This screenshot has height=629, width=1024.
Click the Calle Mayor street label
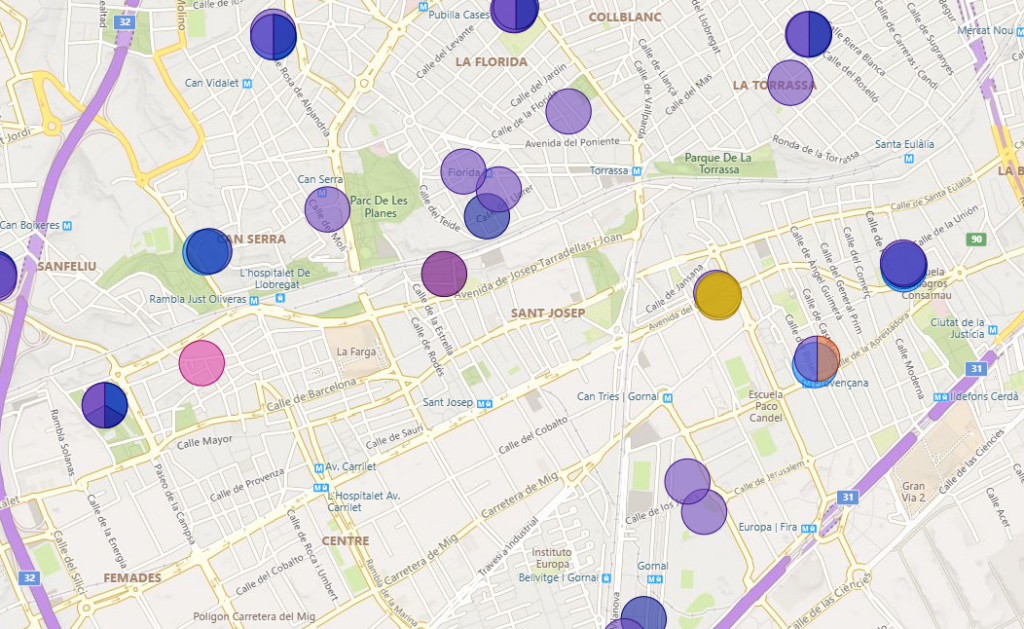point(204,442)
